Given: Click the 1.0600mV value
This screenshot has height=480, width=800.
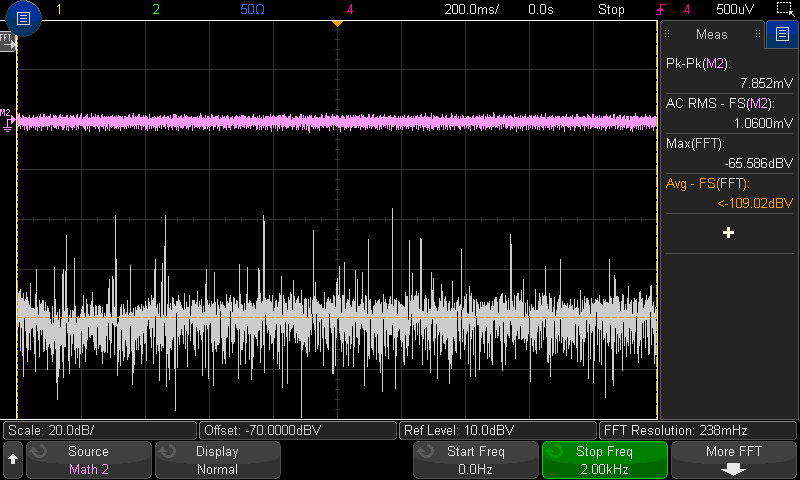Looking at the screenshot, I should 763,123.
